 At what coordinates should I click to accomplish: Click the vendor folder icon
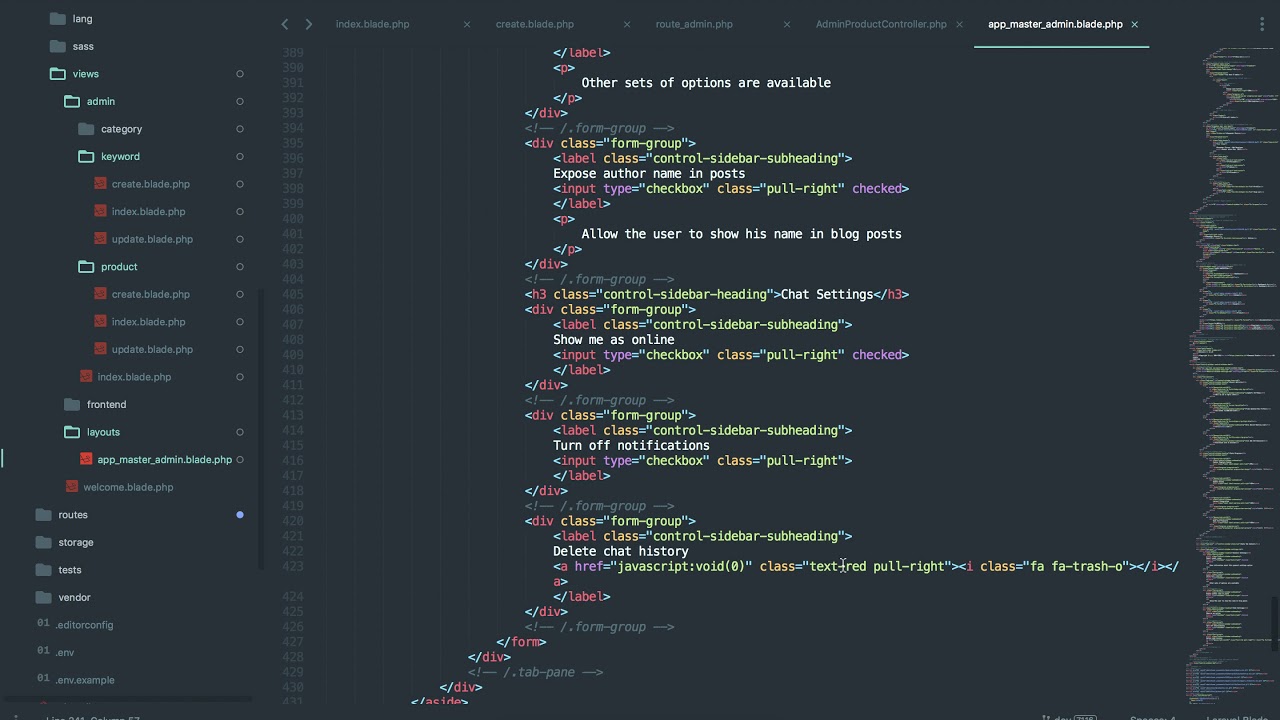(x=43, y=597)
